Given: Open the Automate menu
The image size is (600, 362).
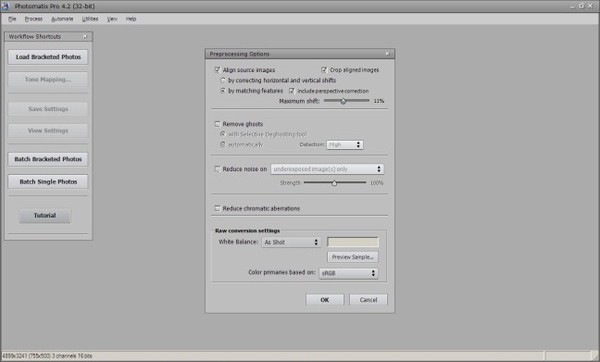Looking at the screenshot, I should (62, 19).
